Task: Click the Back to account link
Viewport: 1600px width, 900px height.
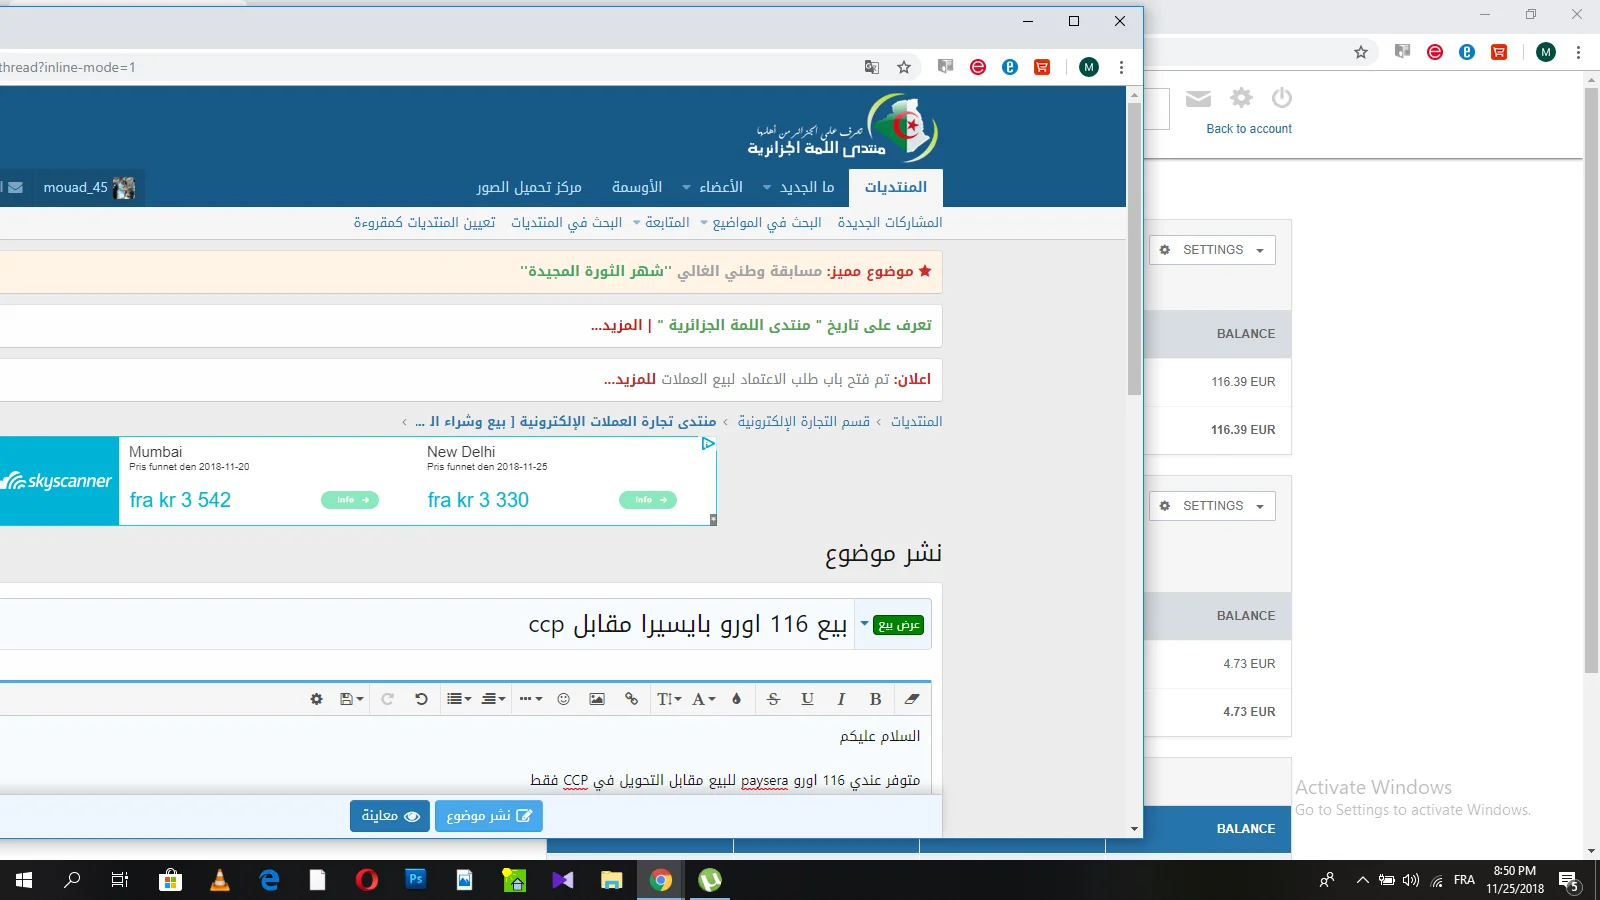Action: tap(1248, 129)
